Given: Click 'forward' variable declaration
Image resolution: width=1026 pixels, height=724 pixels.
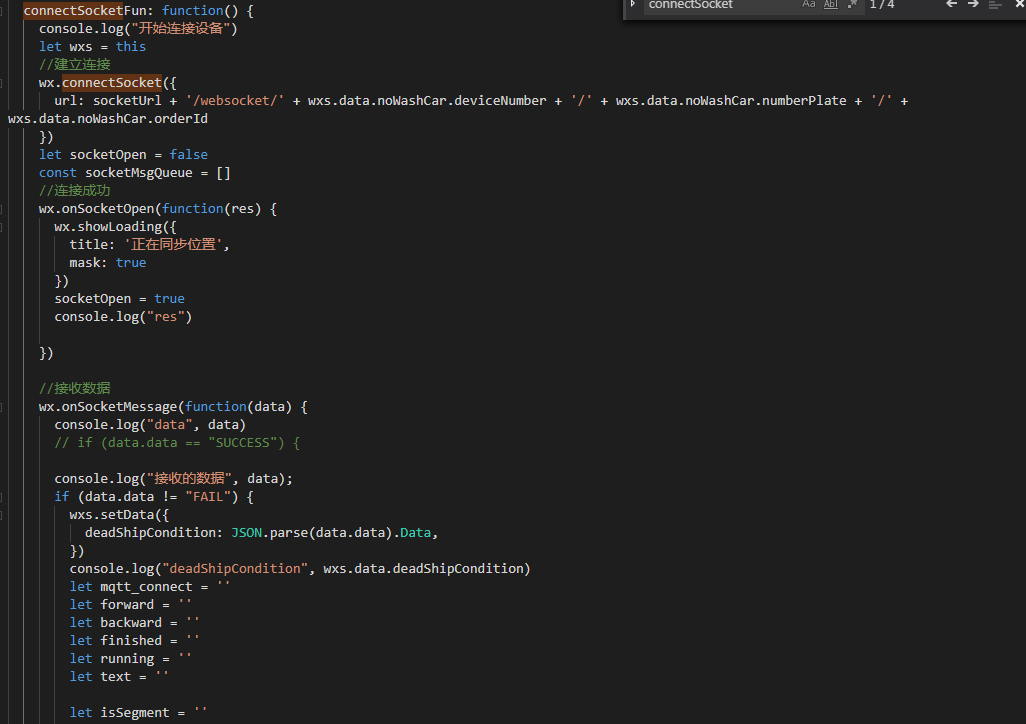Looking at the screenshot, I should (127, 605).
